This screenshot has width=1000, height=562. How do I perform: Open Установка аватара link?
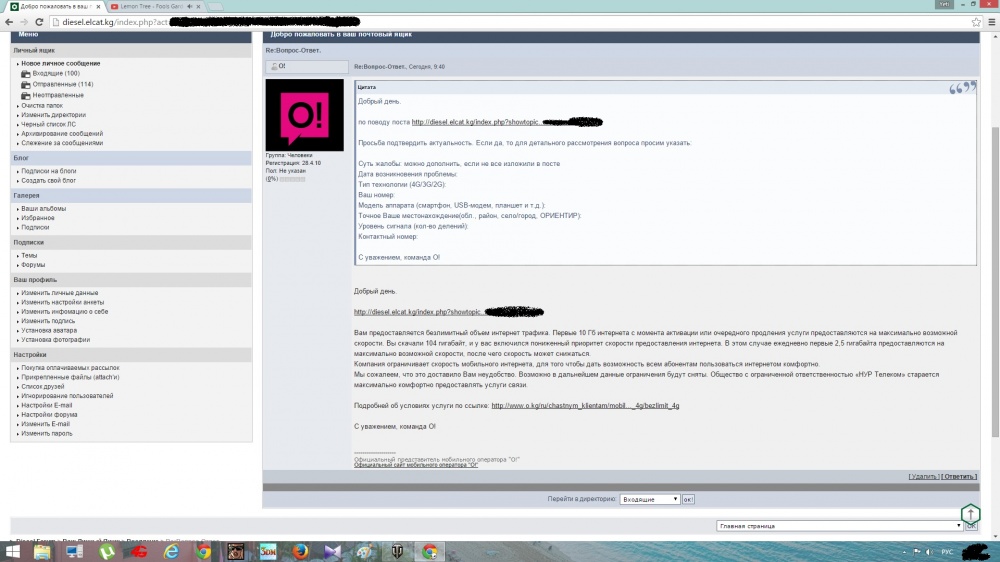coord(49,330)
